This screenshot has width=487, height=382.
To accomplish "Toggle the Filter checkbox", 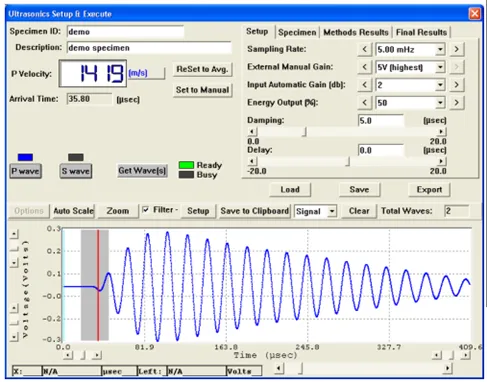I will pyautogui.click(x=146, y=210).
